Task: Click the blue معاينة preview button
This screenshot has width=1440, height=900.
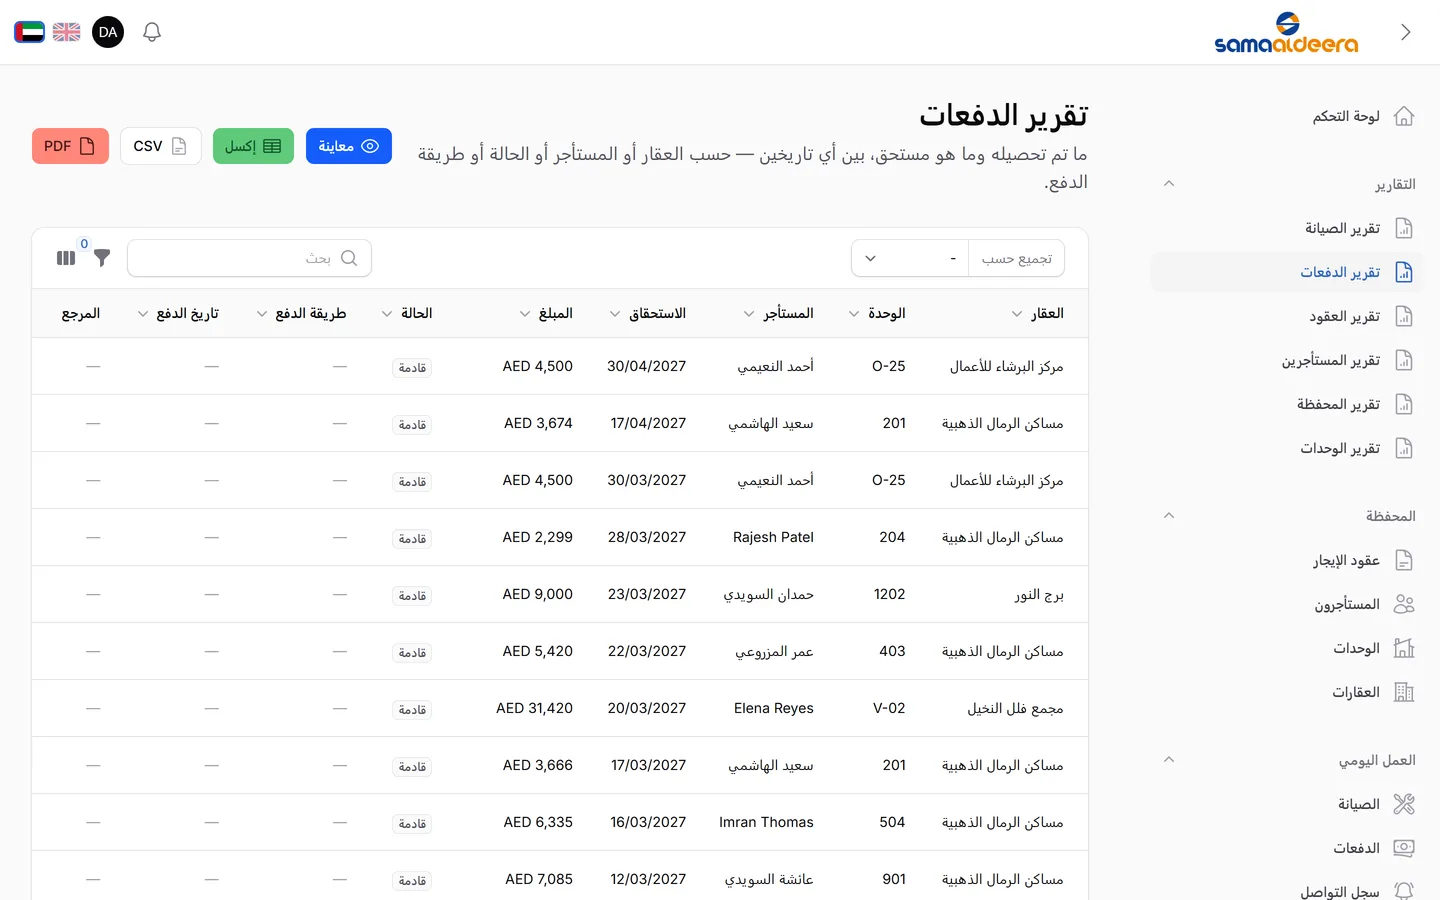Action: point(349,146)
